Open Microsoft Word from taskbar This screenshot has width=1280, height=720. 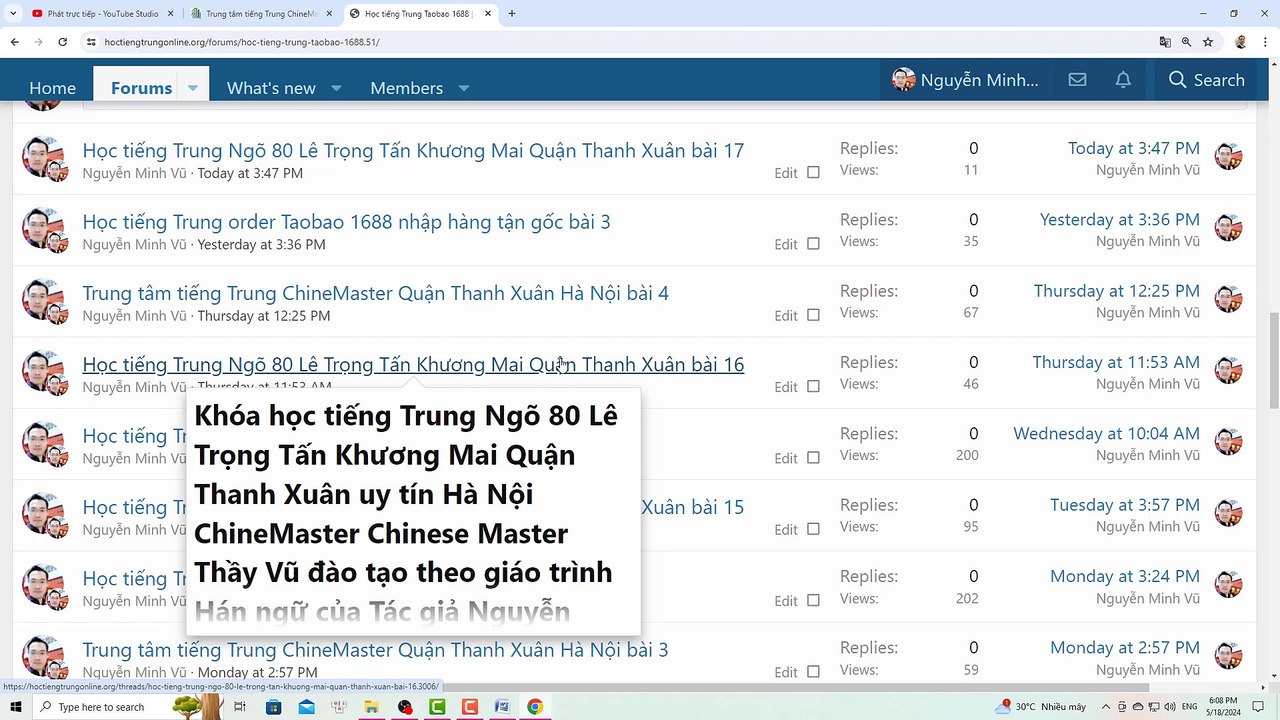pos(502,707)
